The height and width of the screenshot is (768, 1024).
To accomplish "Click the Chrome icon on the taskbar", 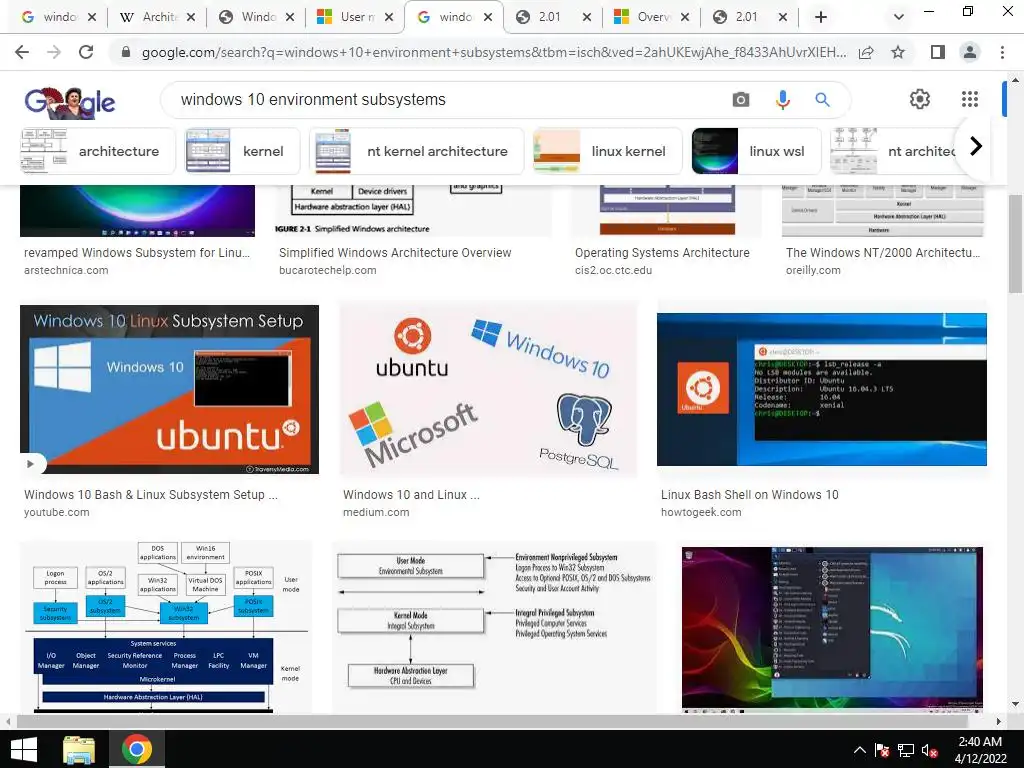I will 136,750.
